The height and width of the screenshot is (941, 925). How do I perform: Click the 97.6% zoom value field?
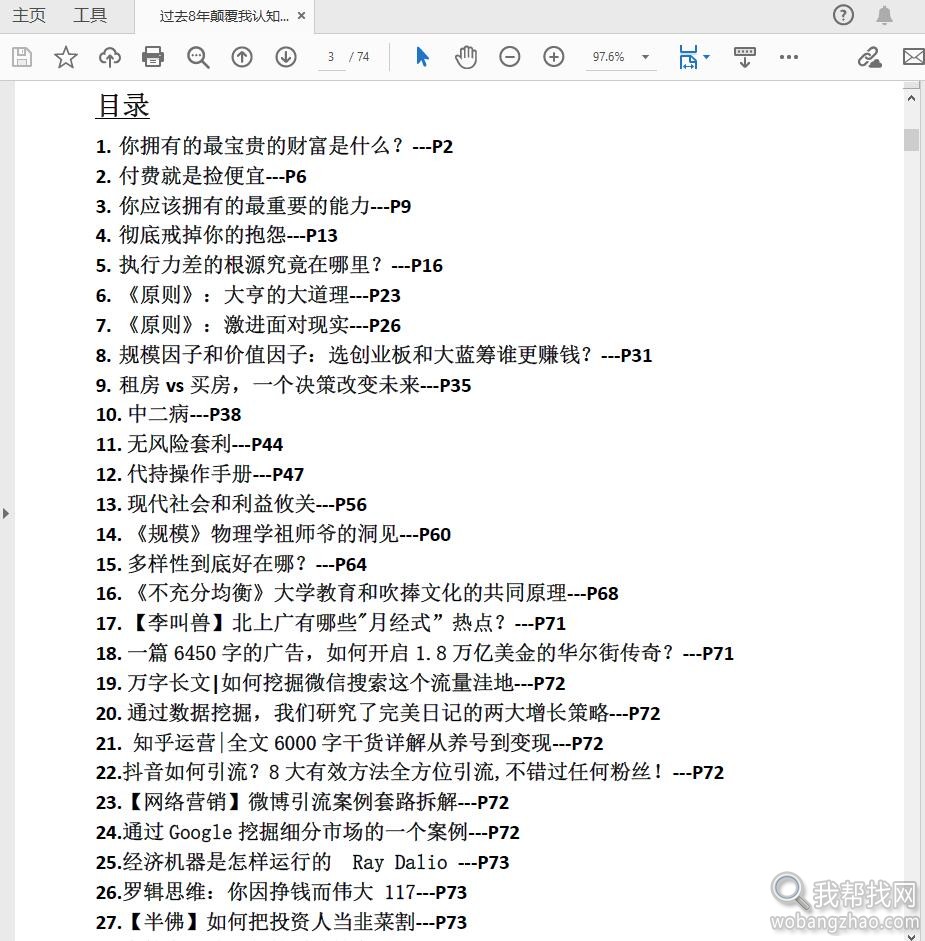pyautogui.click(x=608, y=57)
